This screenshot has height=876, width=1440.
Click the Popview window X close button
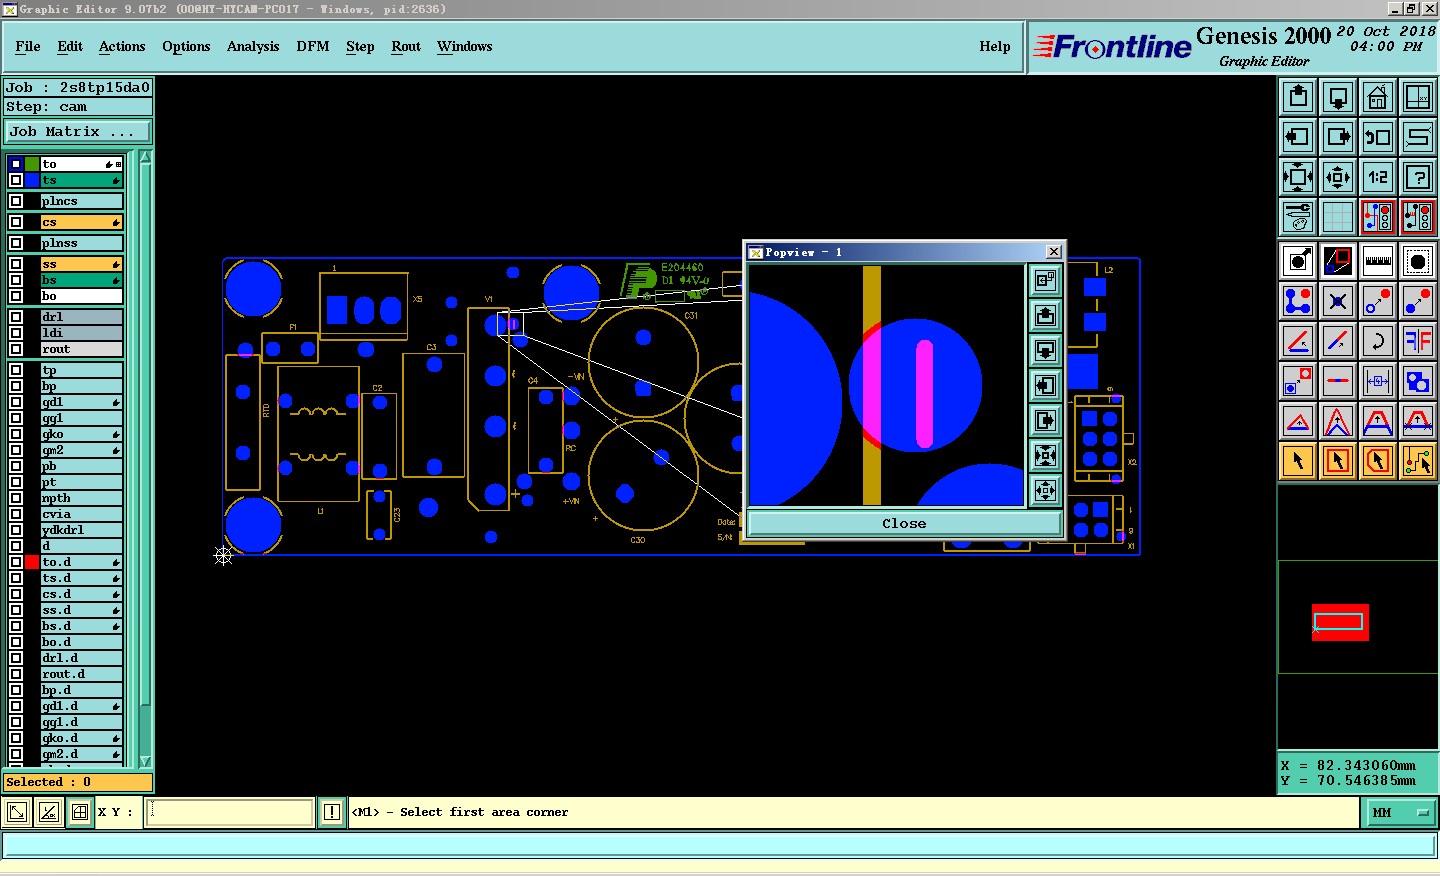[x=1053, y=252]
